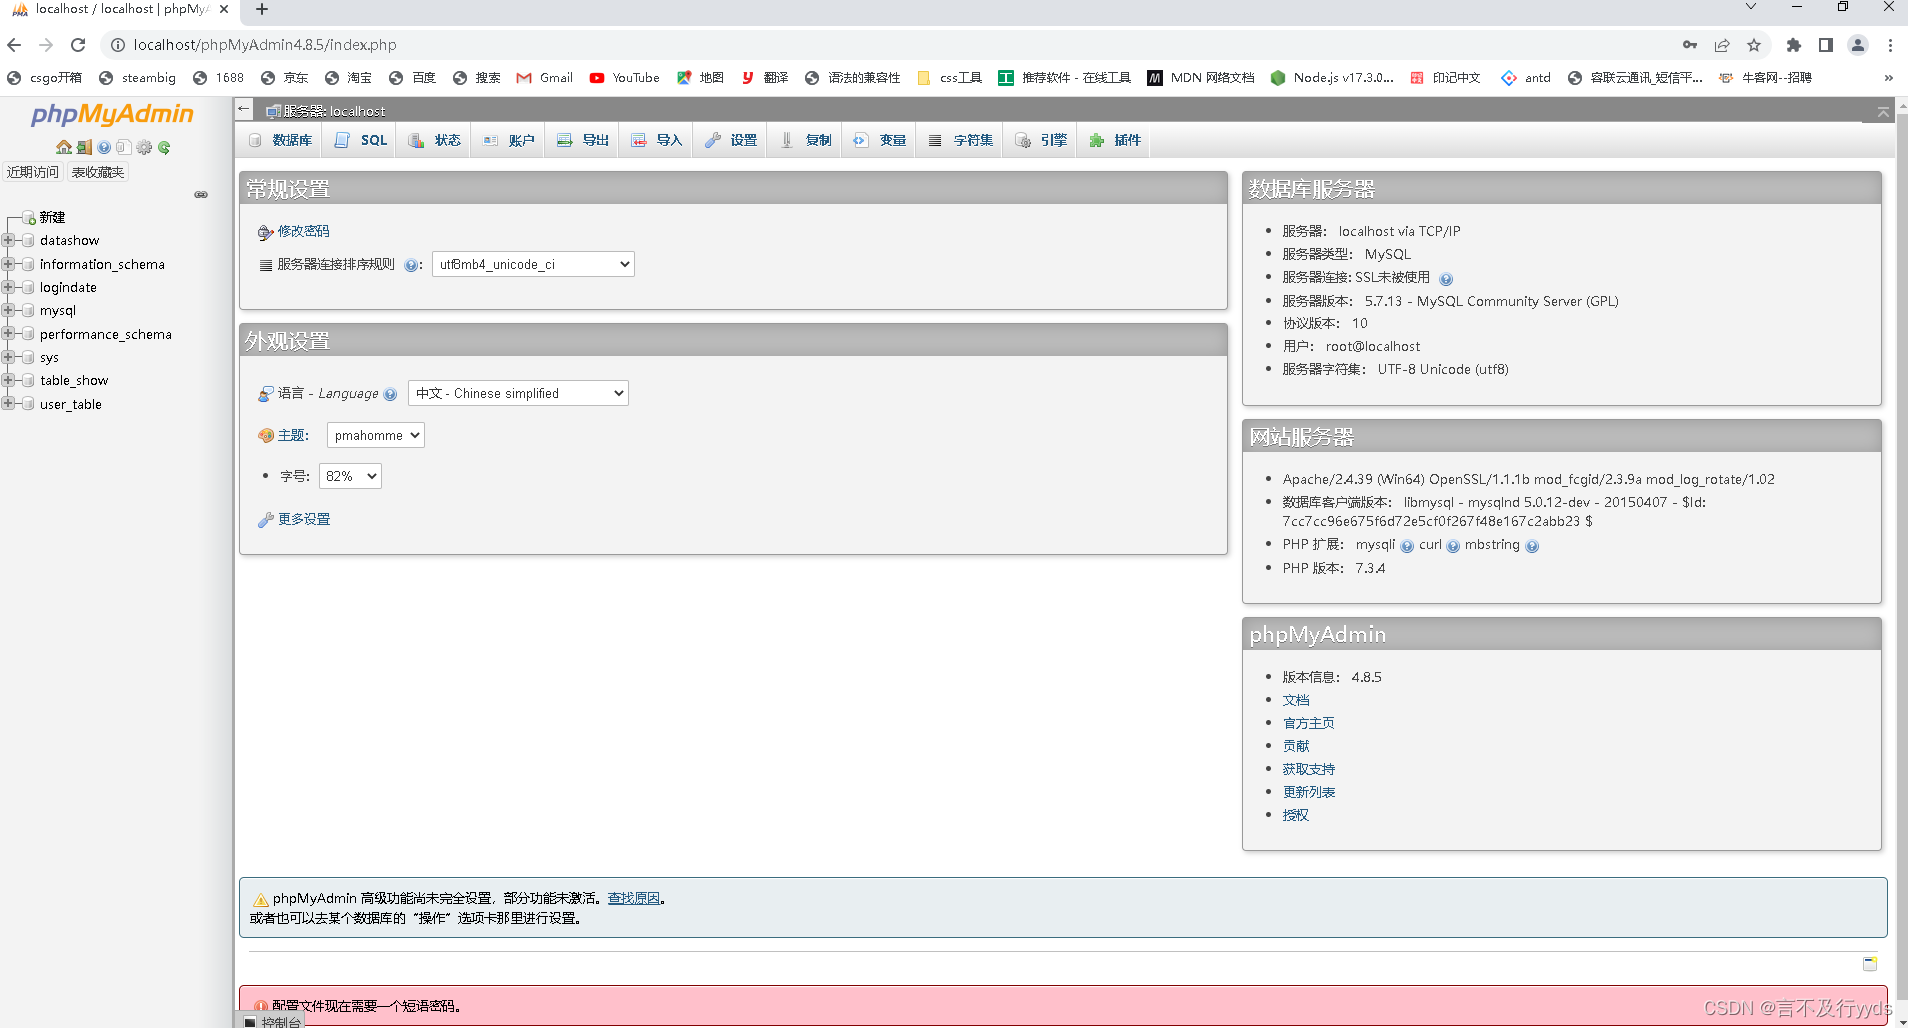Open the pmahomme theme dropdown
This screenshot has height=1028, width=1908.
pos(376,435)
